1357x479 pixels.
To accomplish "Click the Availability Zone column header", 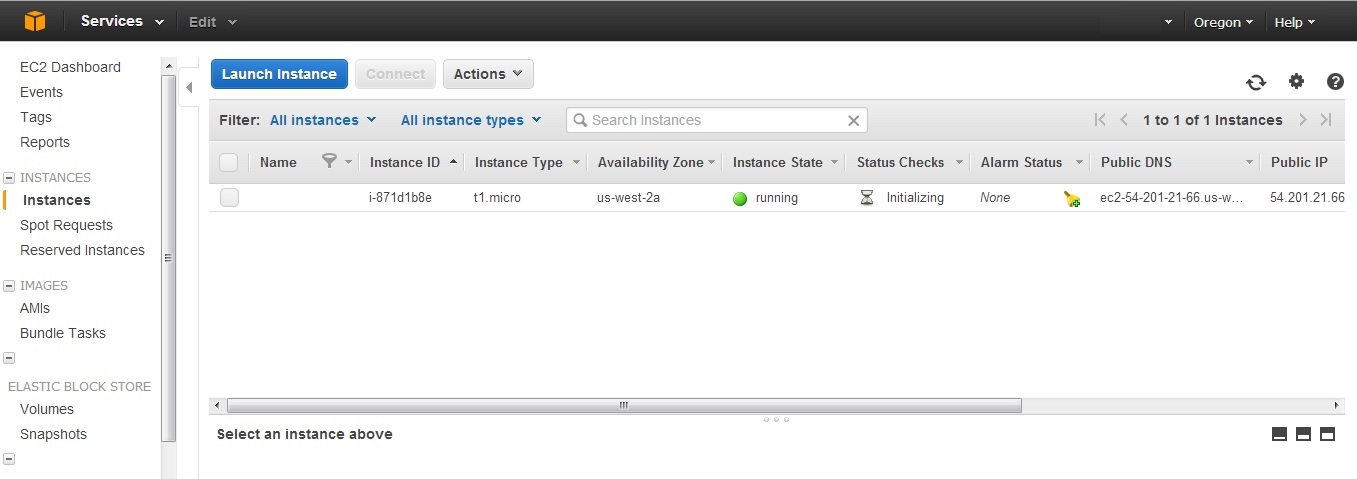I will (x=651, y=162).
